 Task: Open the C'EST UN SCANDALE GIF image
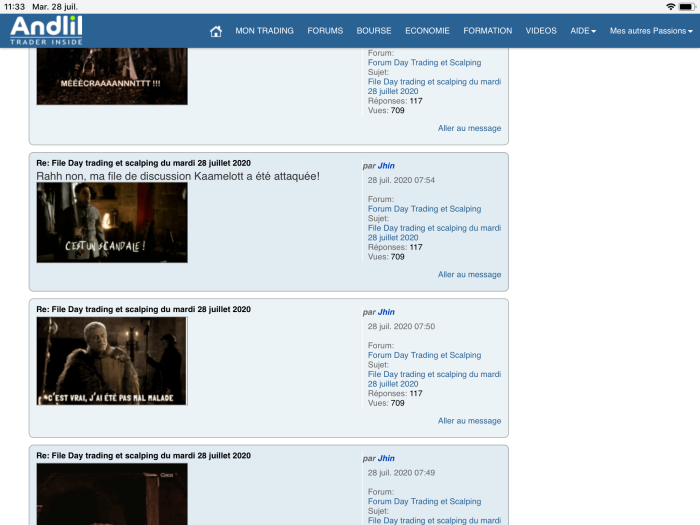coord(112,222)
